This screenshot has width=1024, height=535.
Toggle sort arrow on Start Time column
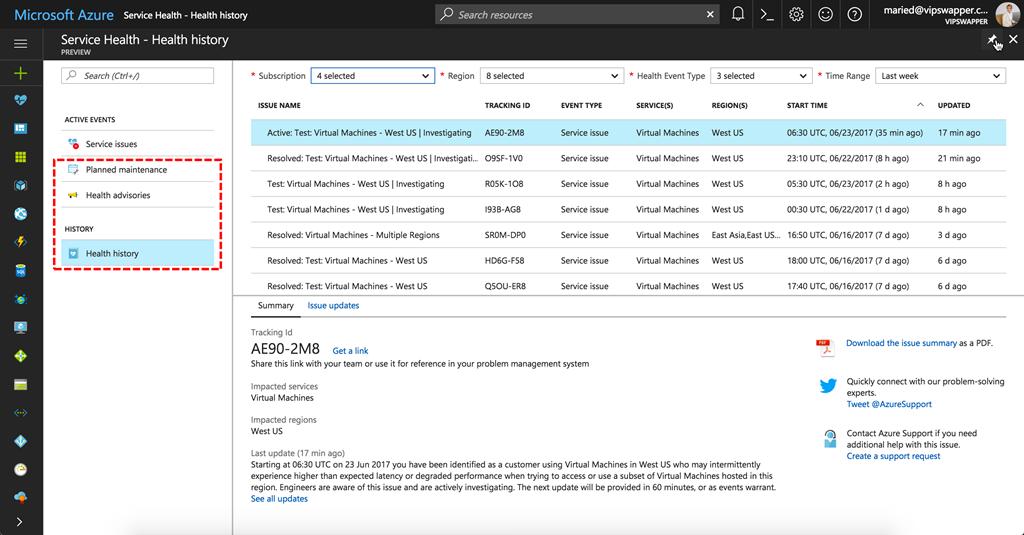[920, 105]
